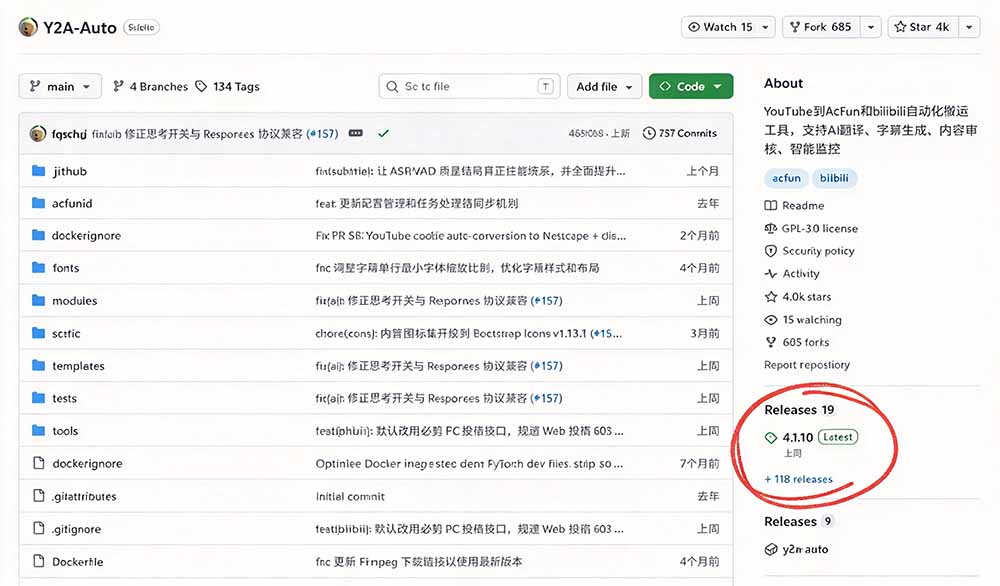Open the 757 Commits history link

[x=680, y=133]
